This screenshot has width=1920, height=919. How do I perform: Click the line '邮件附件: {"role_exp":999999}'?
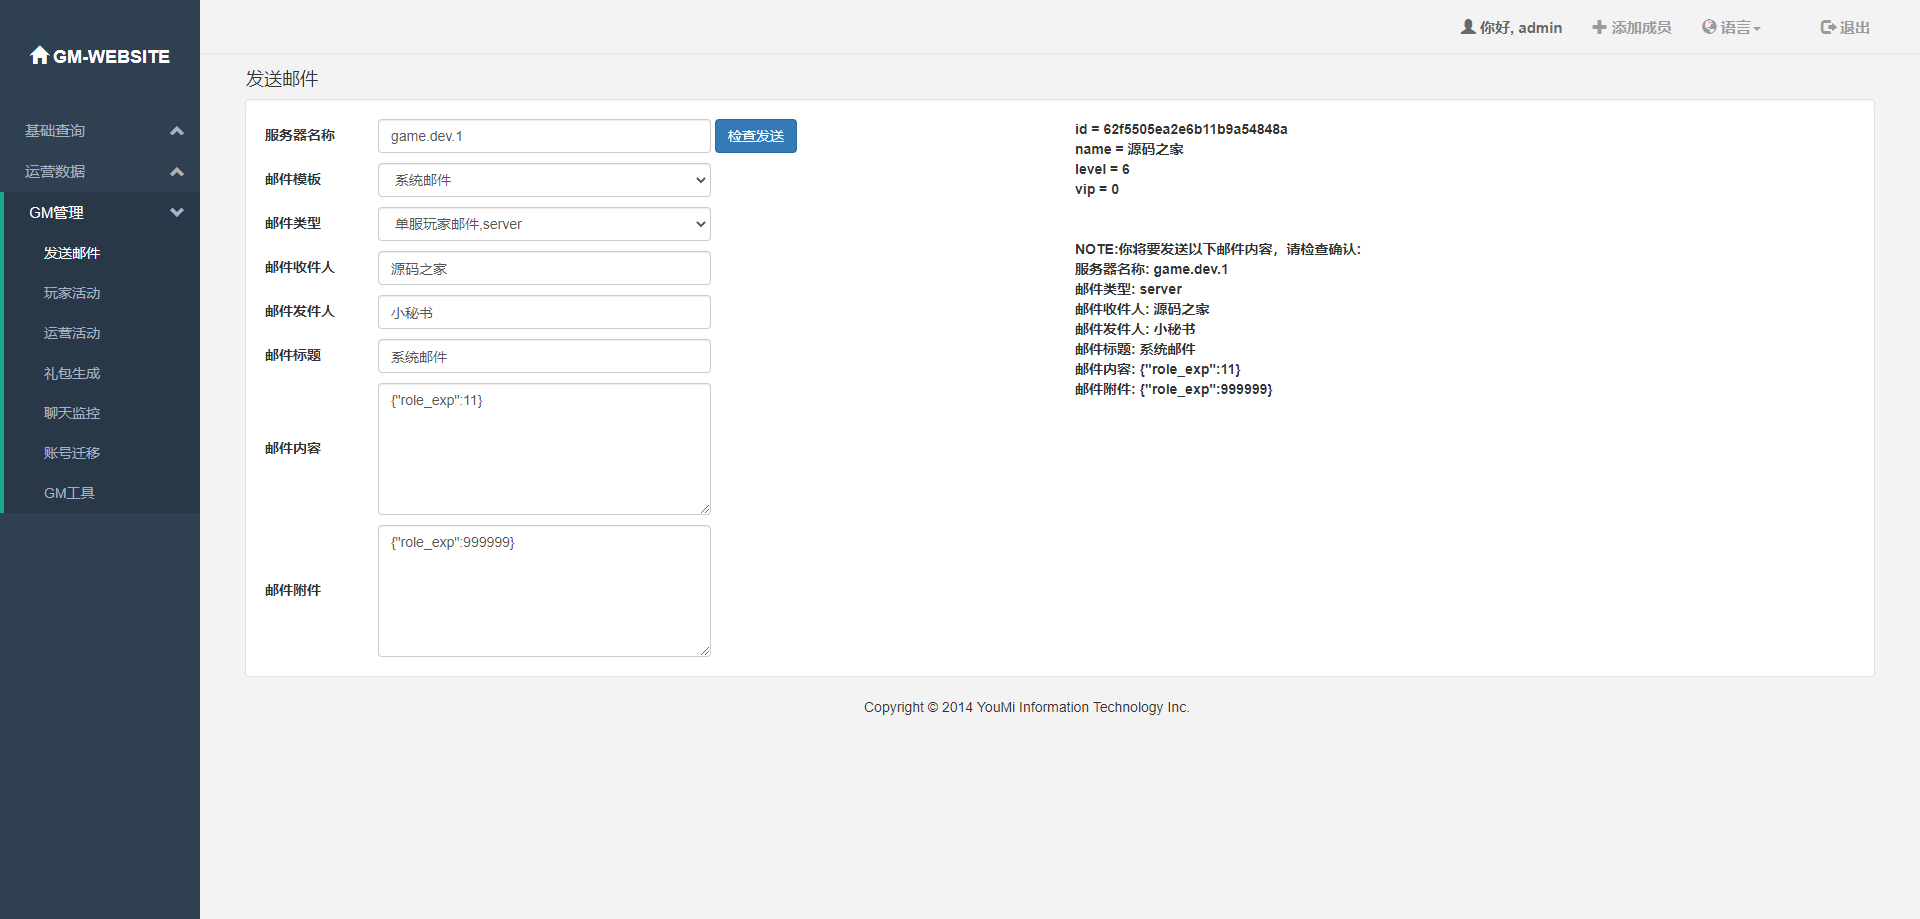click(1174, 389)
